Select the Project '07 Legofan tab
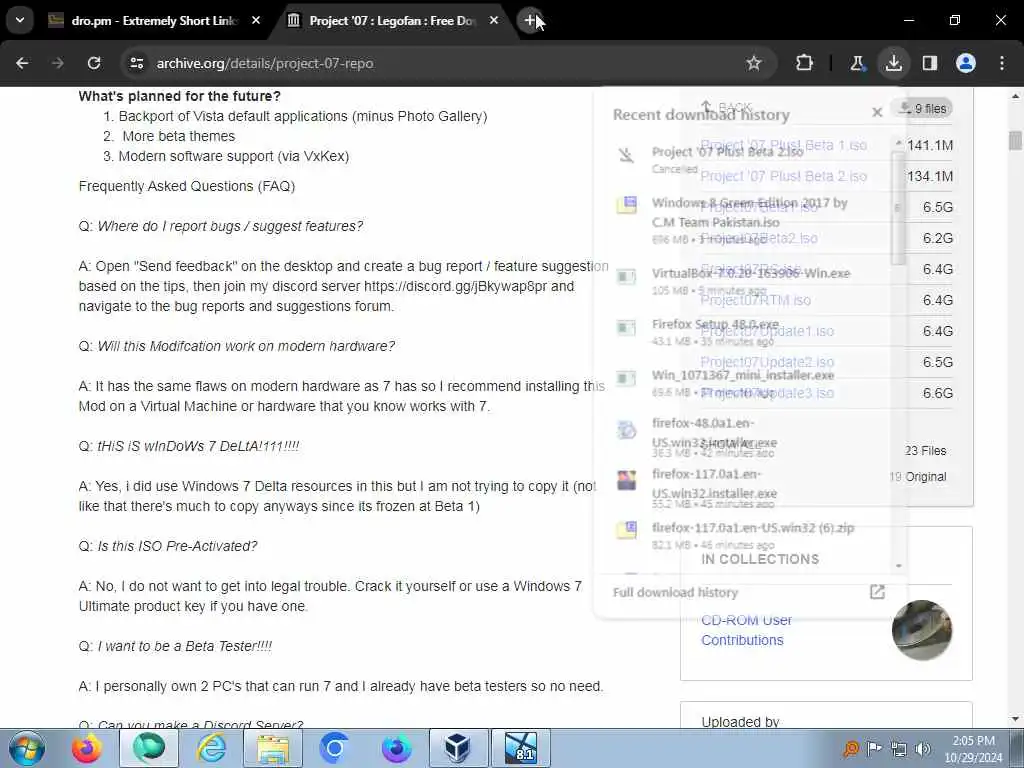Viewport: 1024px width, 768px height. coord(392,21)
